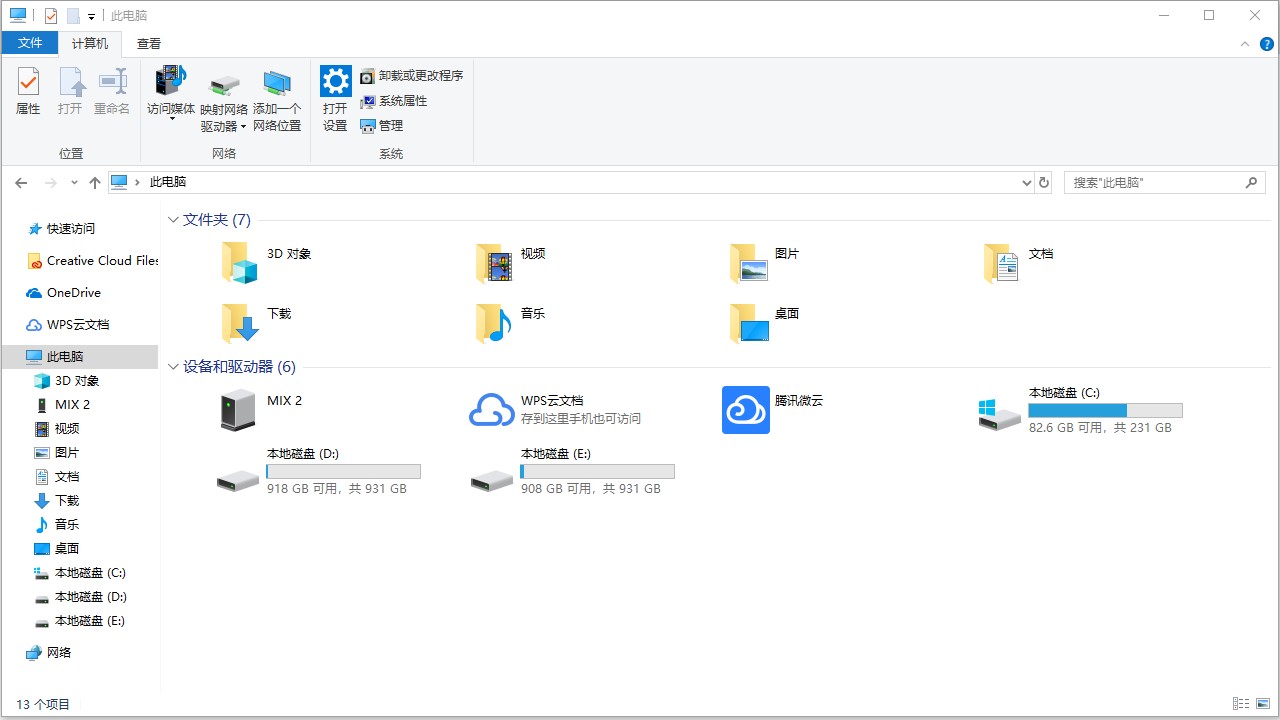
Task: Open Creative Cloud Files in navigation pane
Action: pyautogui.click(x=92, y=261)
